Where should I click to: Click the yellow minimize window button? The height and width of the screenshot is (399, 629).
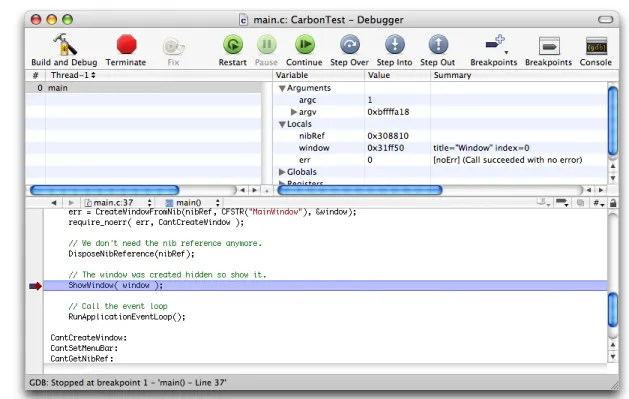52,19
